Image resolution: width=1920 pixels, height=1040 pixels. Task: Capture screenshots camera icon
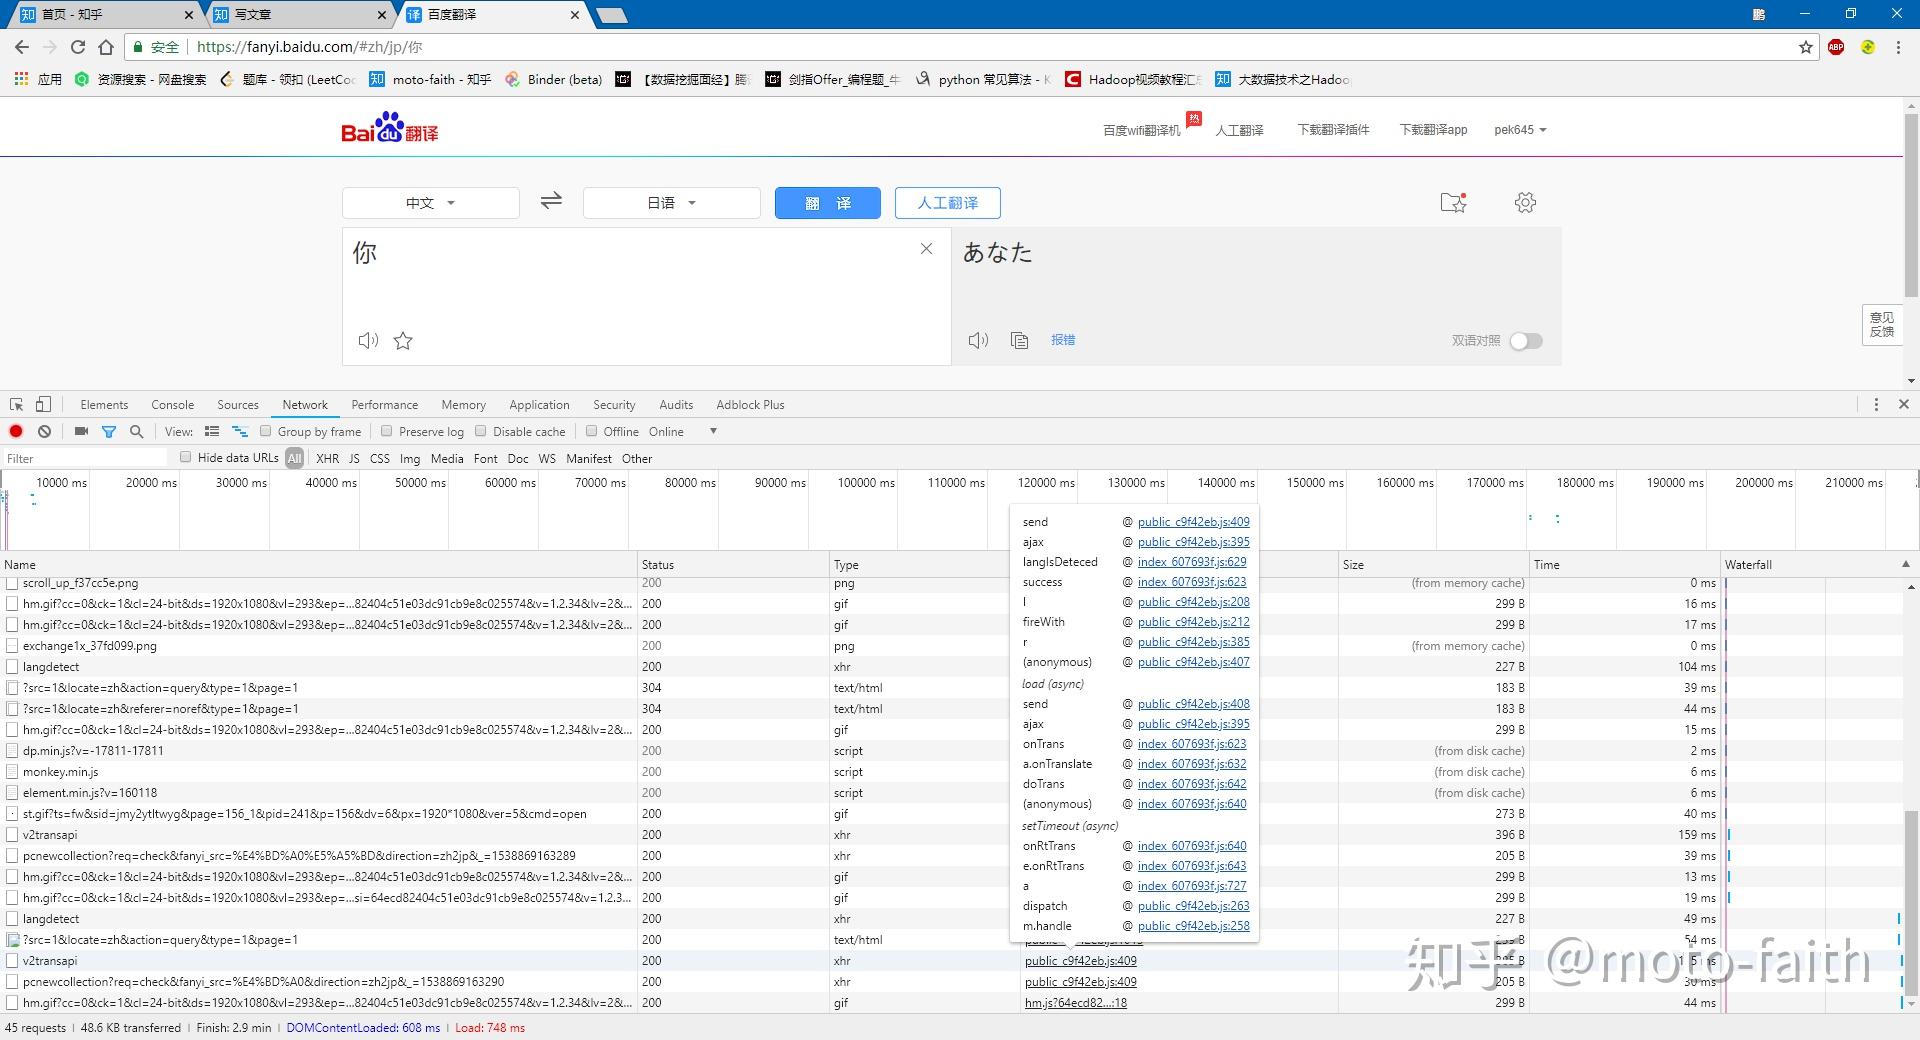pos(81,431)
